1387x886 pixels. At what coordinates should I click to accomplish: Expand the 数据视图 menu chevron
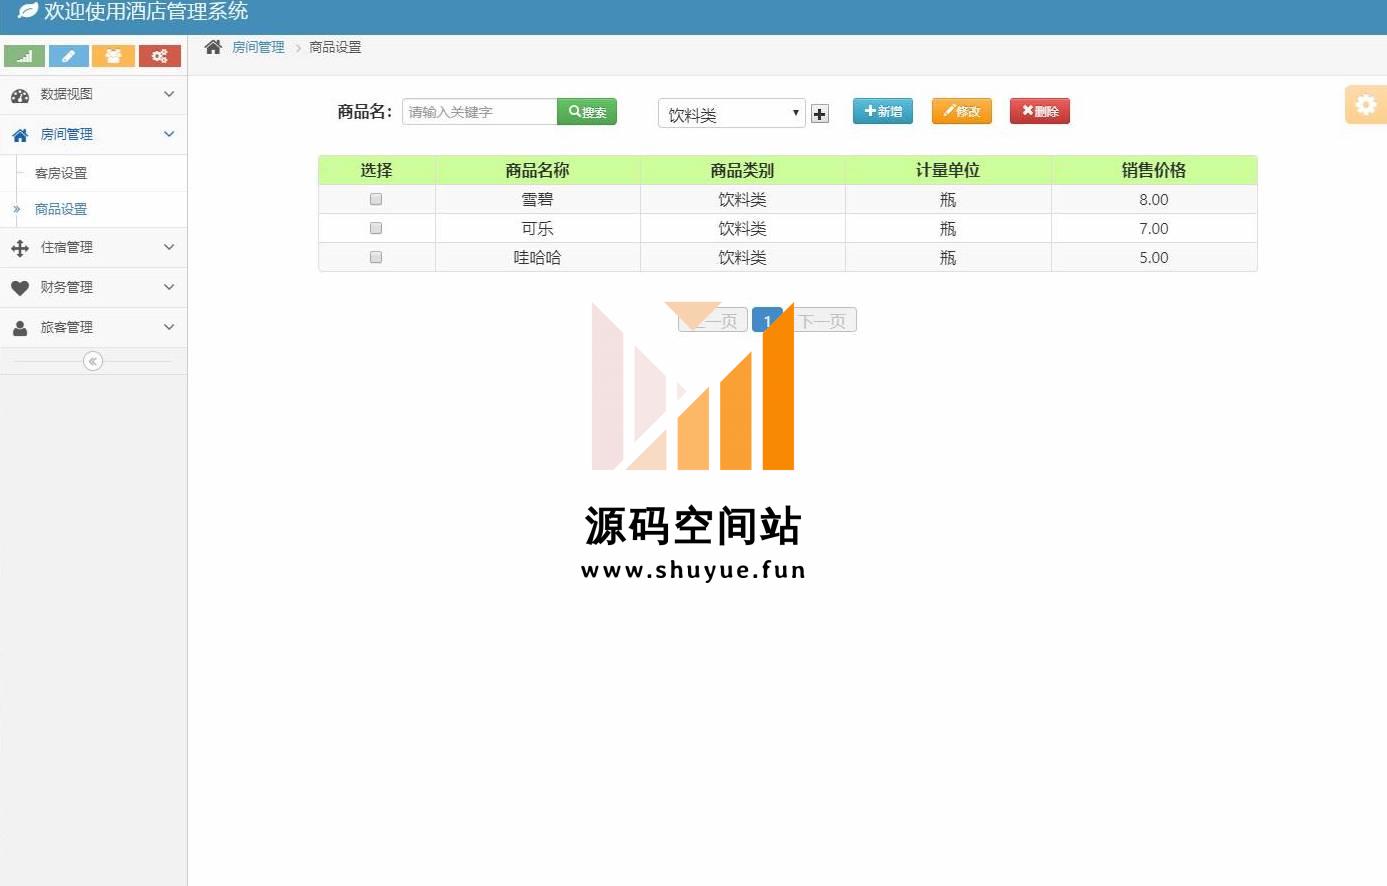coord(169,94)
